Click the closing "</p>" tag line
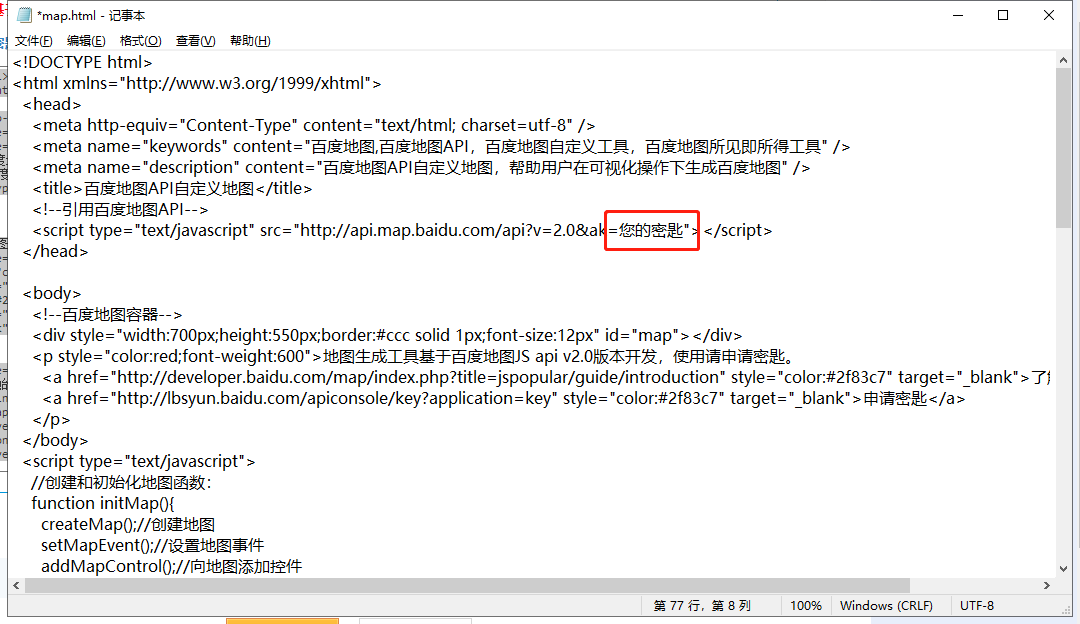1080x624 pixels. 51,419
